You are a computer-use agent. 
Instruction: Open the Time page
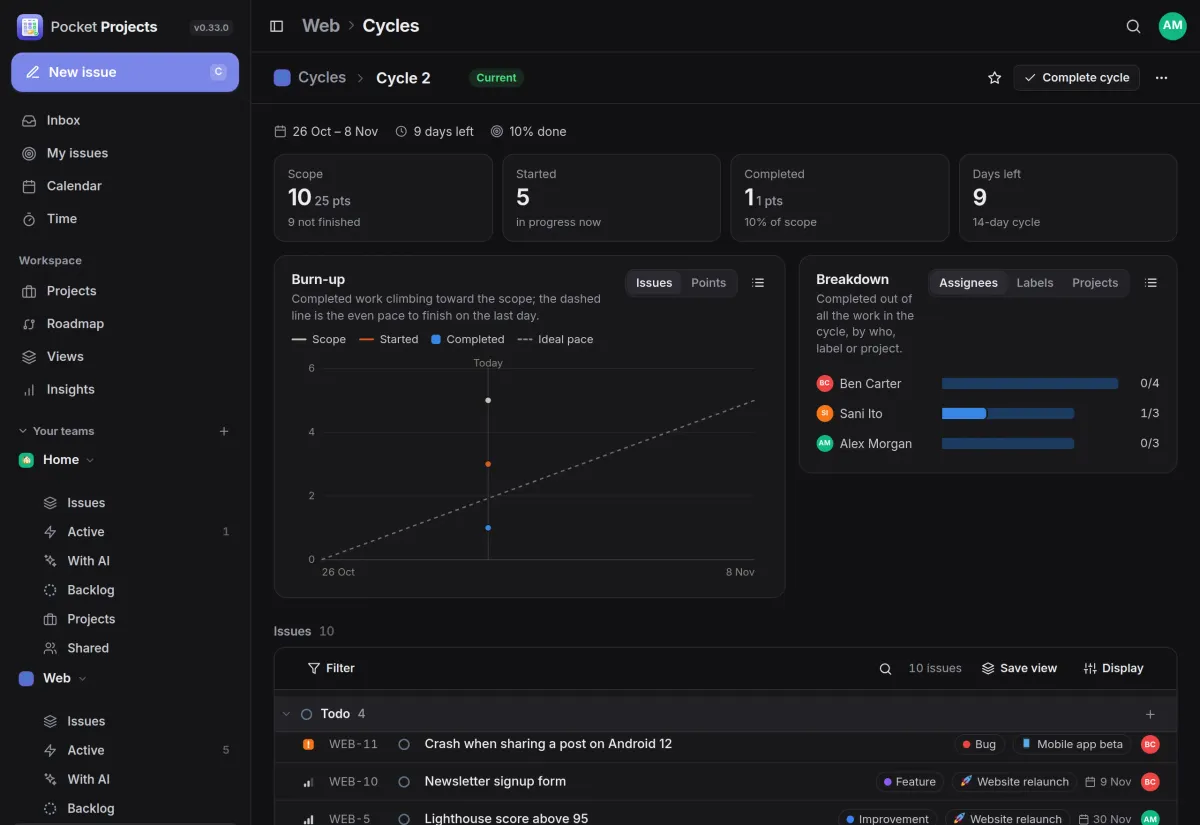point(125,219)
